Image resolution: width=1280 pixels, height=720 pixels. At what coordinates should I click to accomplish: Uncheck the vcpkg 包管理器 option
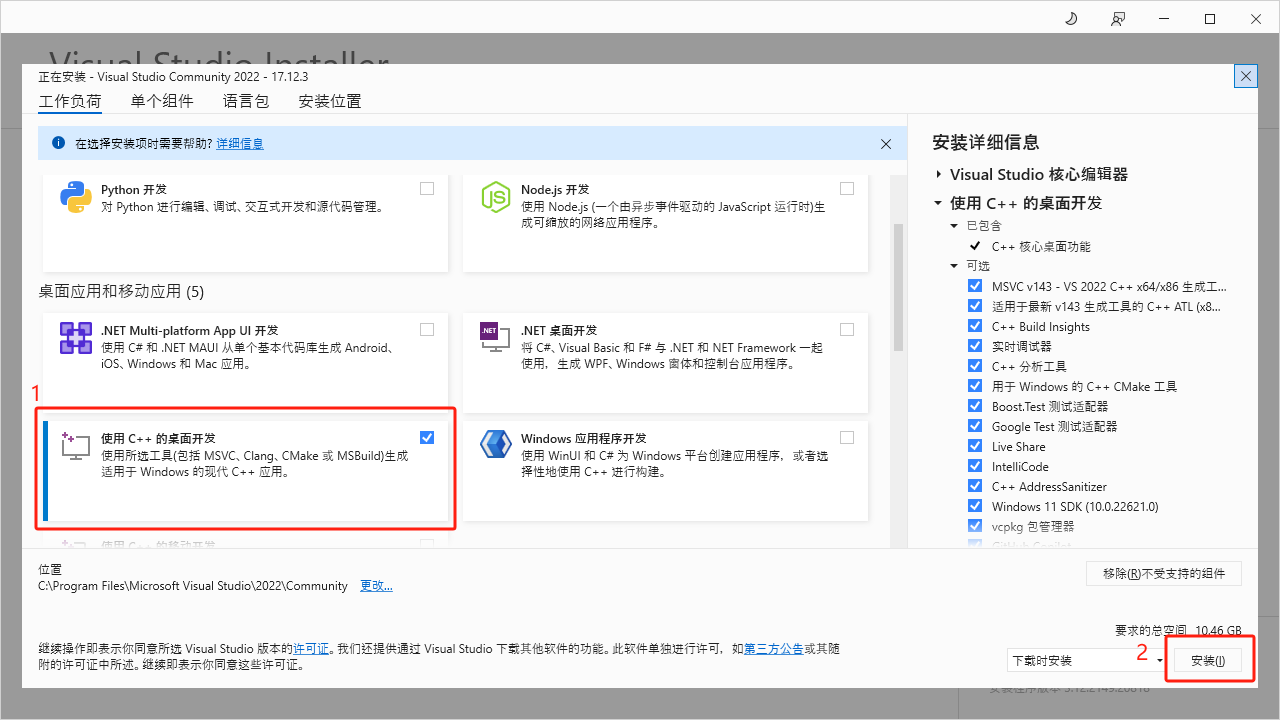pyautogui.click(x=975, y=526)
